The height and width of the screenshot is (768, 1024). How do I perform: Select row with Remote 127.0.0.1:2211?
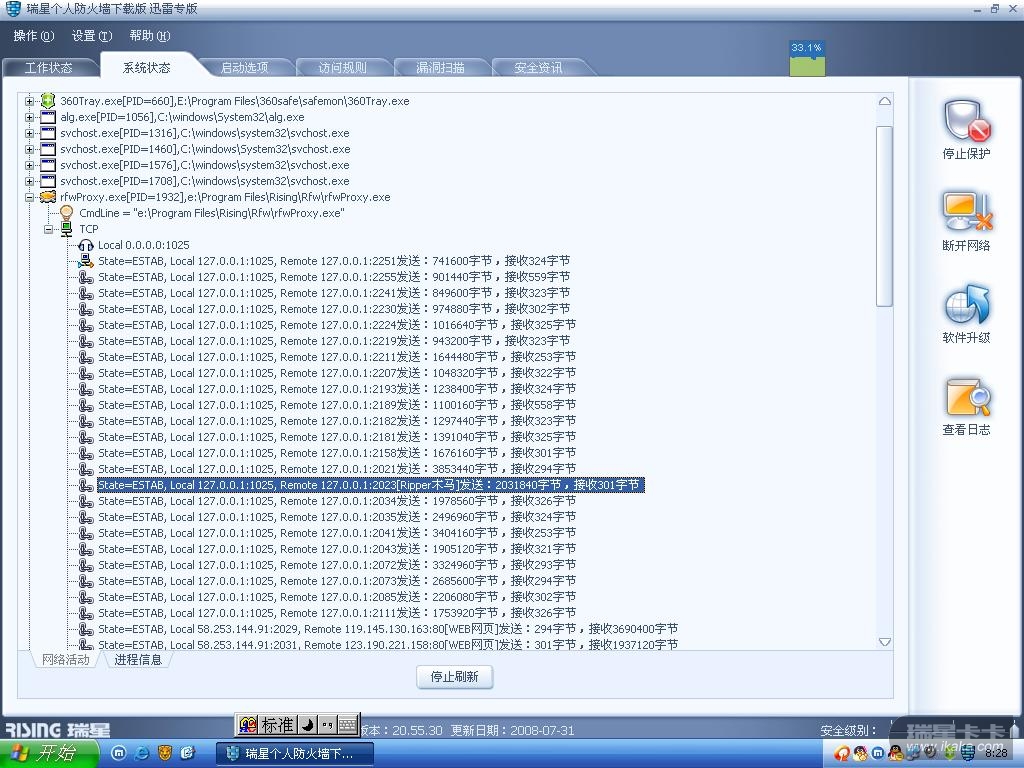(x=337, y=357)
